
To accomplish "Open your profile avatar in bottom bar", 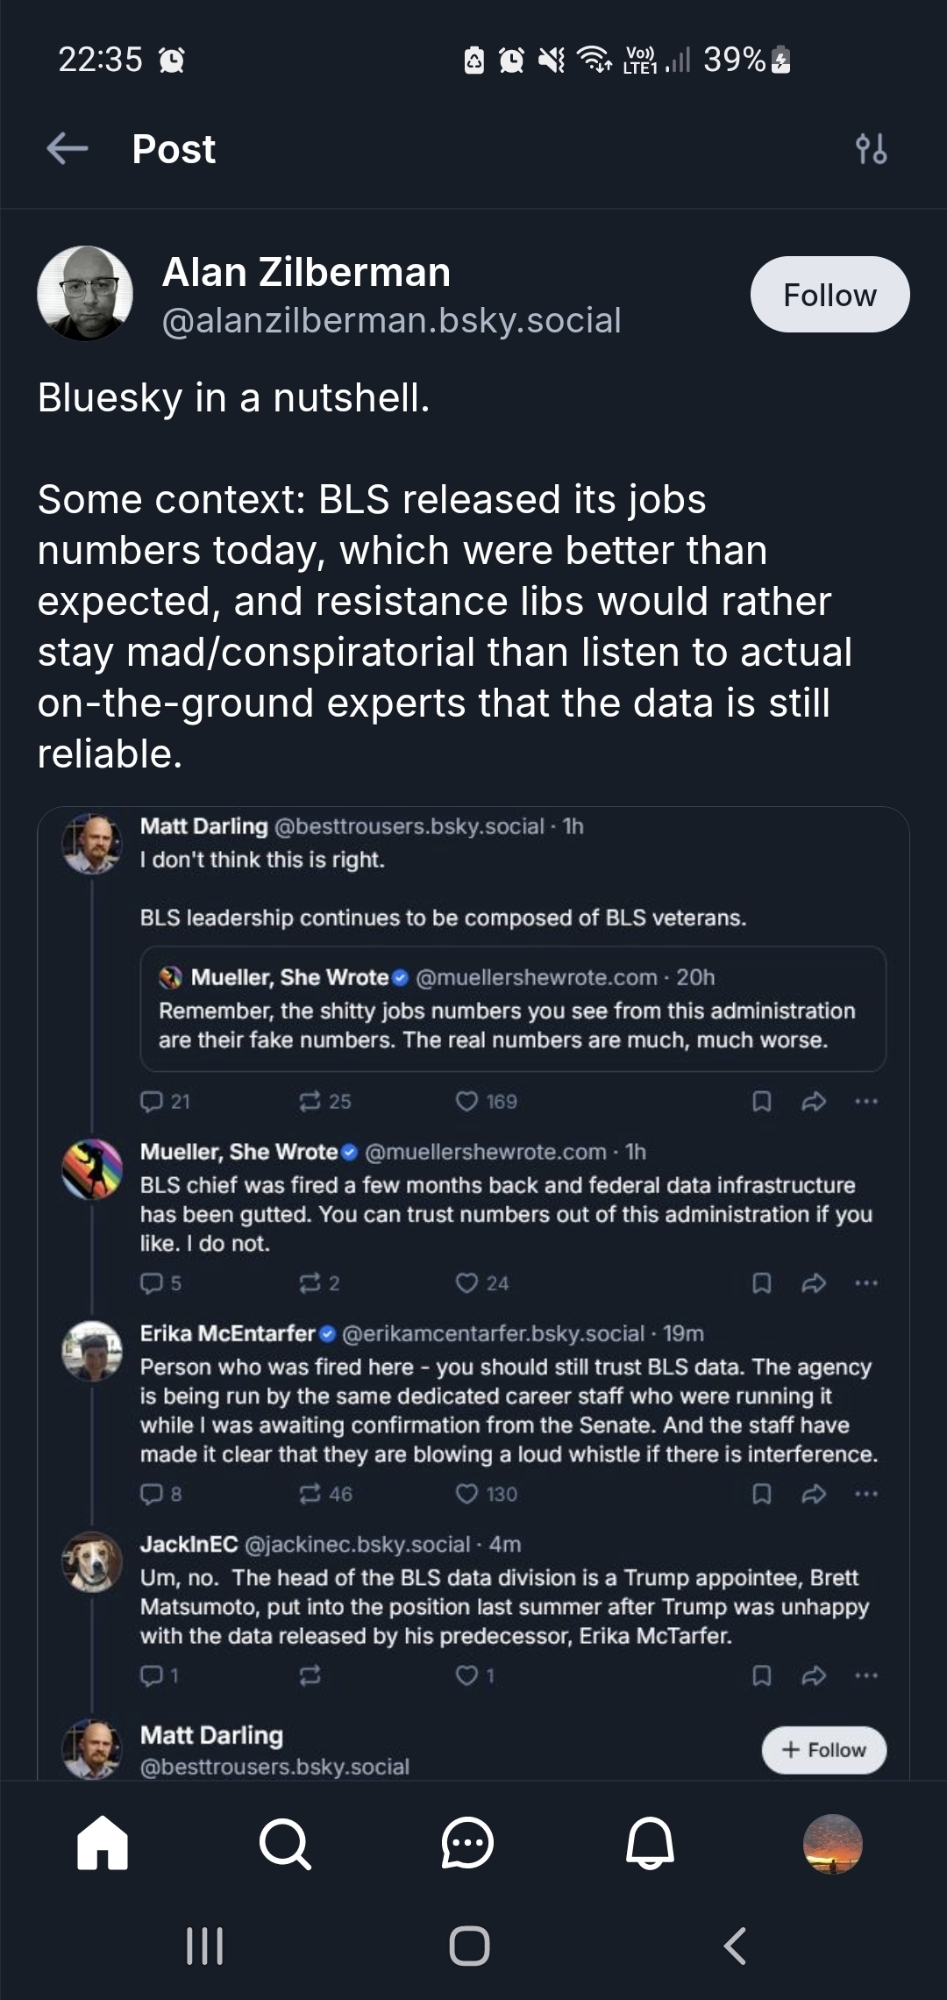I will (x=832, y=1843).
